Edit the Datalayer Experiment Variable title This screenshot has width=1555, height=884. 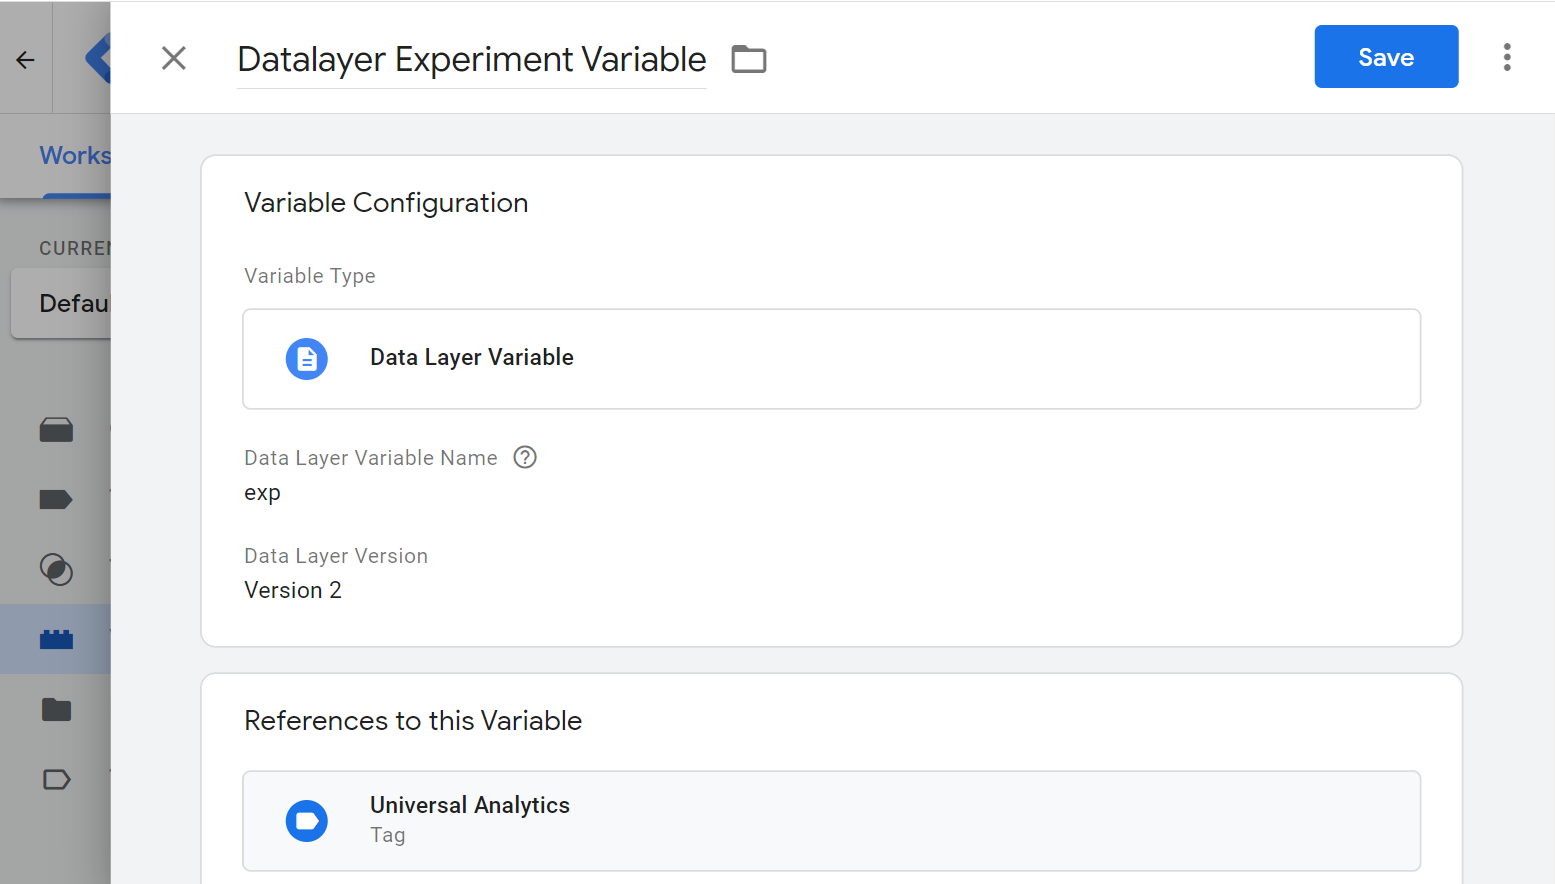pos(472,60)
